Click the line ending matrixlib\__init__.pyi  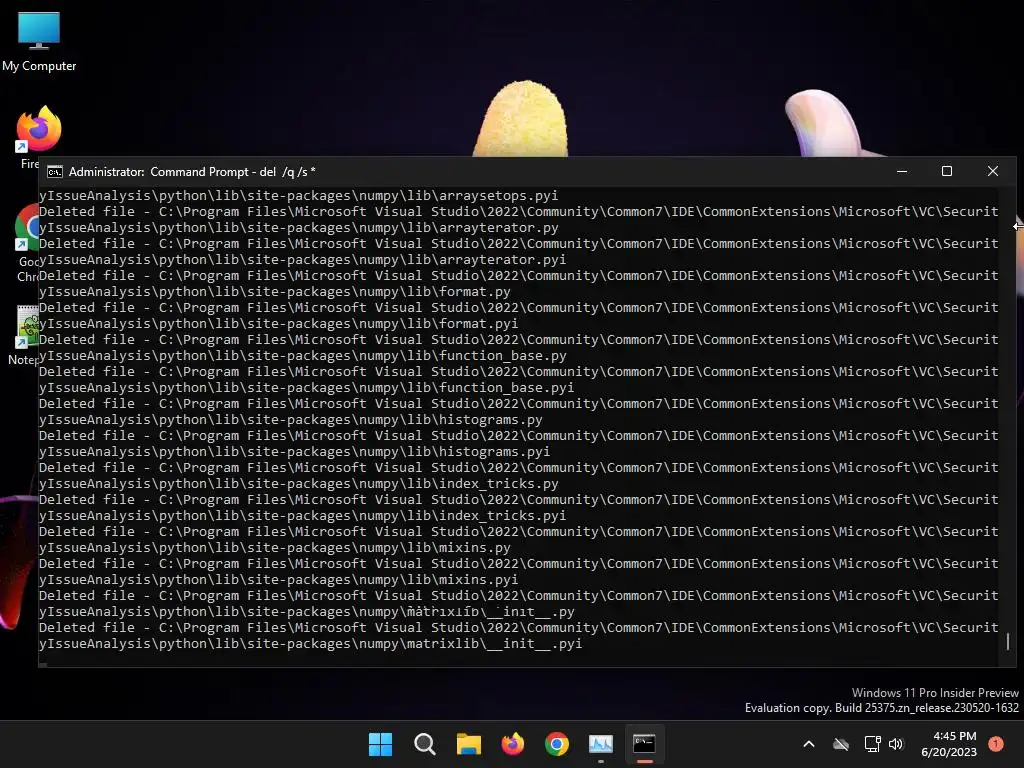[311, 643]
